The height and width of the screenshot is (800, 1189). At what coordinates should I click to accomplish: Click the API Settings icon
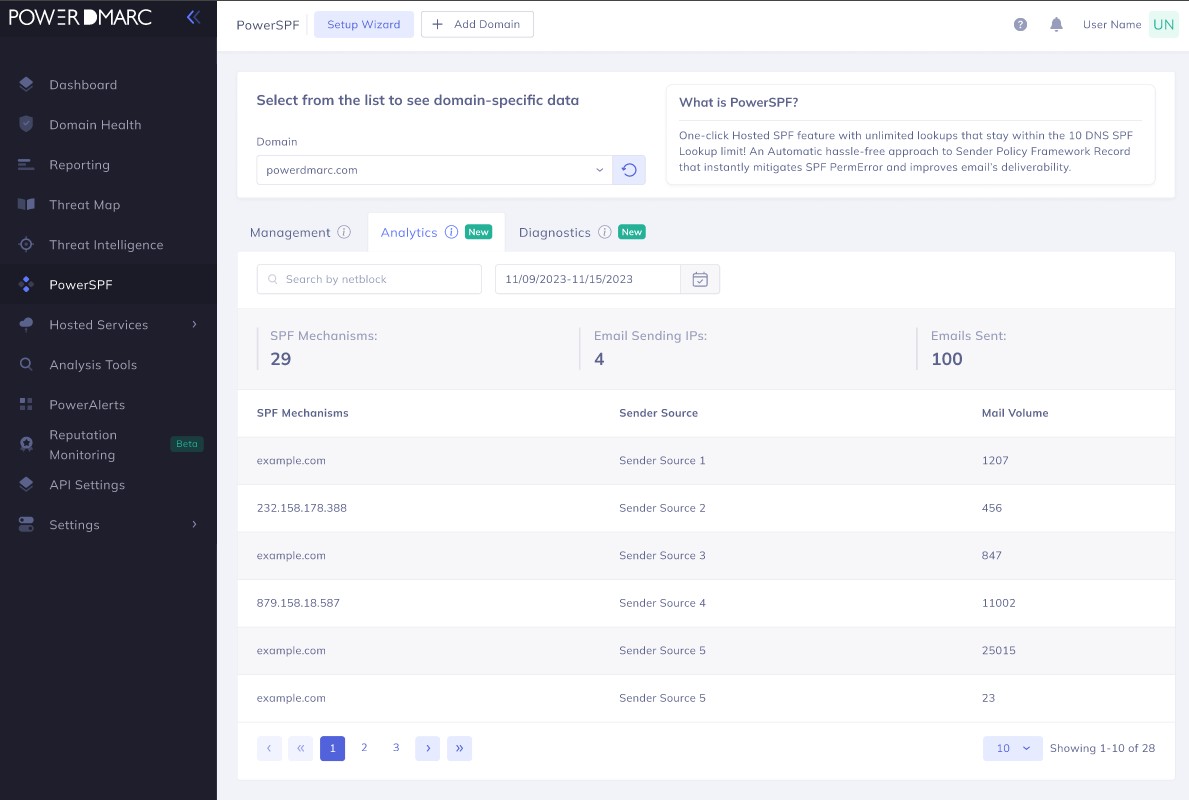coord(26,485)
